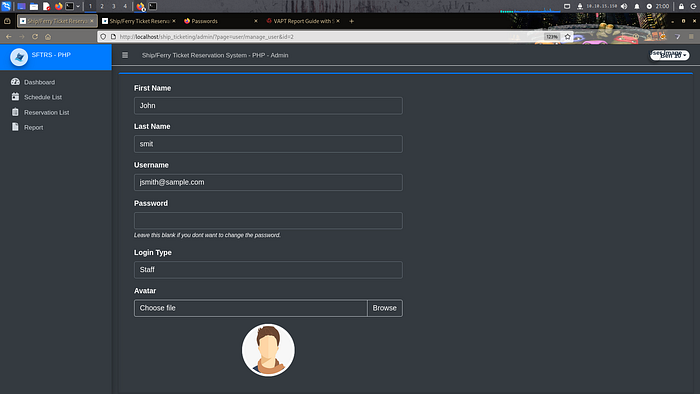
Task: Click the 21:00 clock
Action: click(662, 6)
